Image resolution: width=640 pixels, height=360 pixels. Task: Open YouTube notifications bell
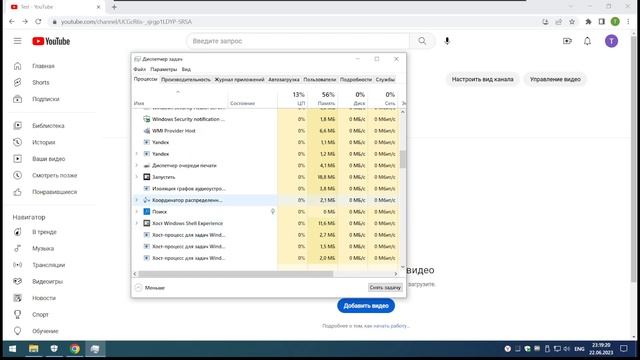[587, 41]
